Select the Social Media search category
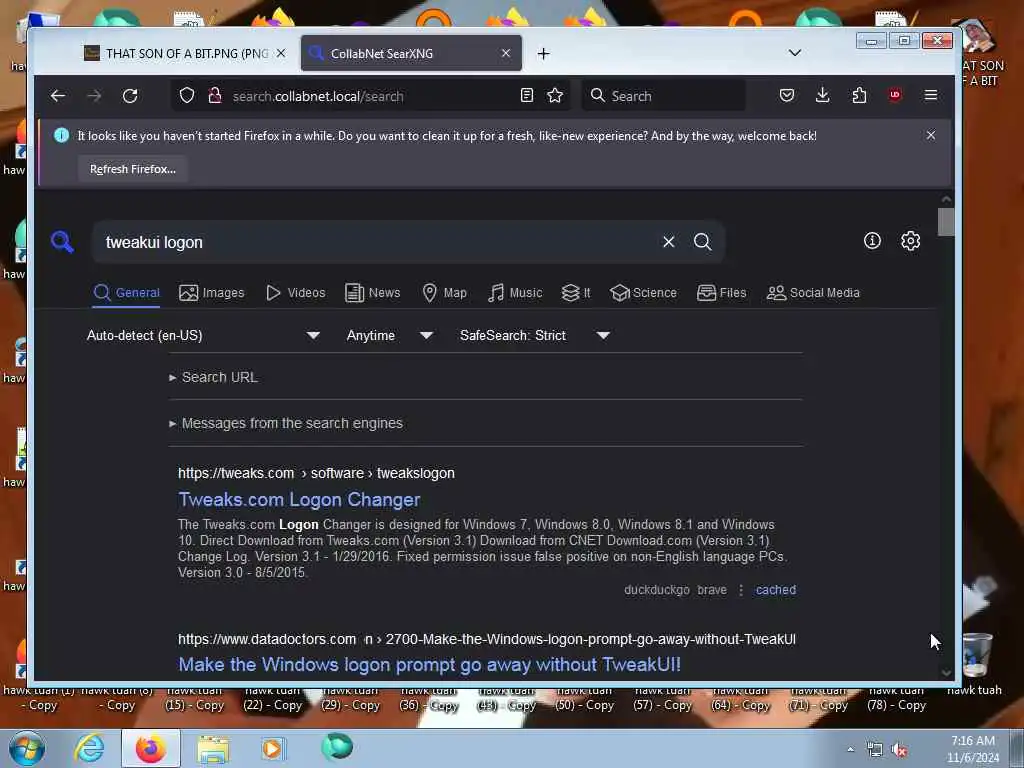The height and width of the screenshot is (768, 1024). (813, 293)
